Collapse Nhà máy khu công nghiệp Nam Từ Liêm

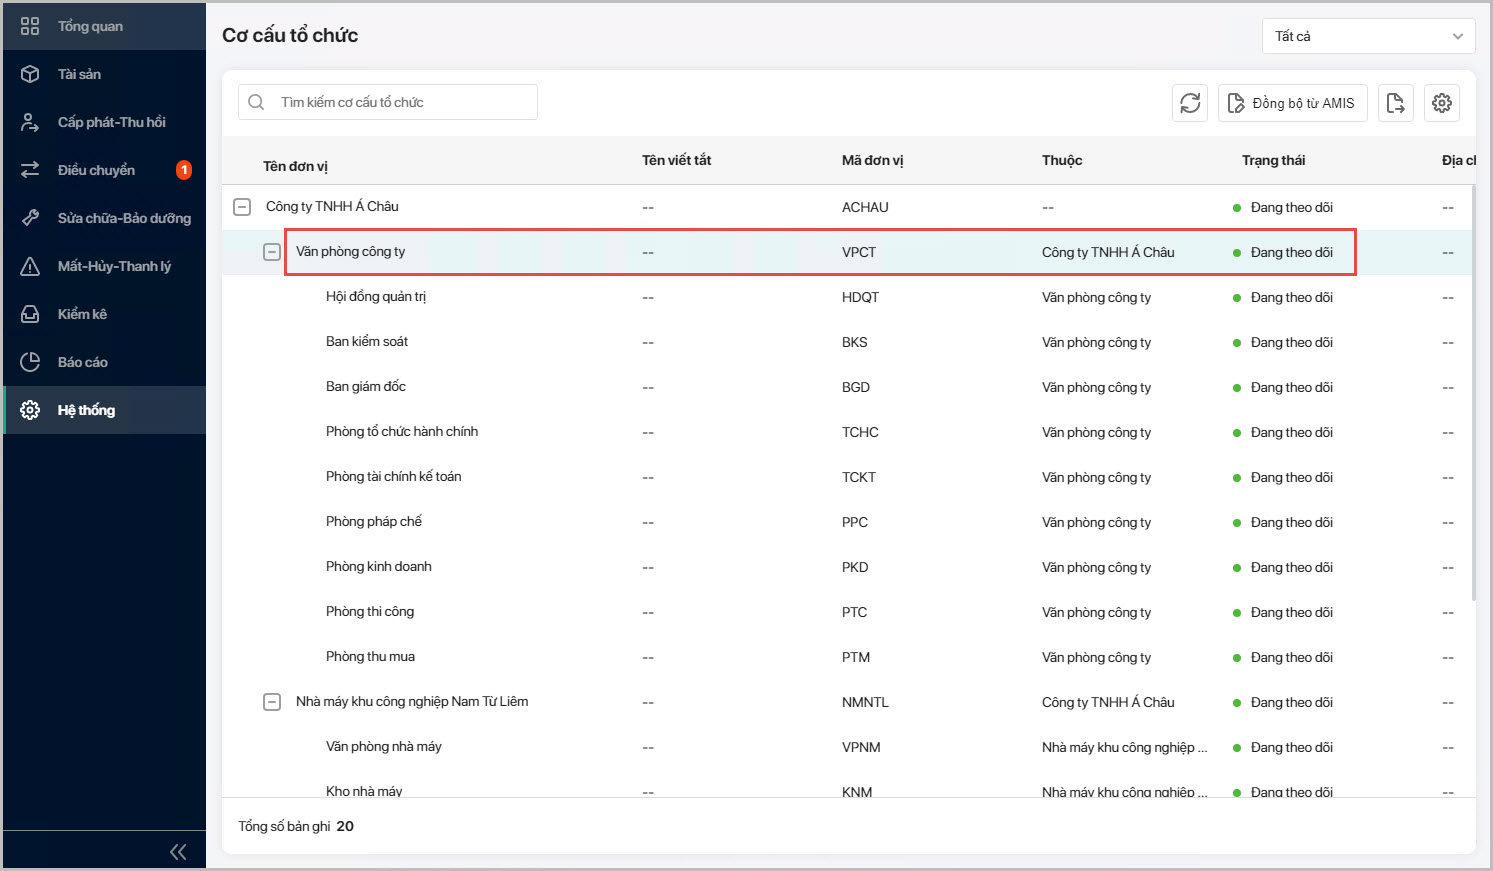point(272,702)
